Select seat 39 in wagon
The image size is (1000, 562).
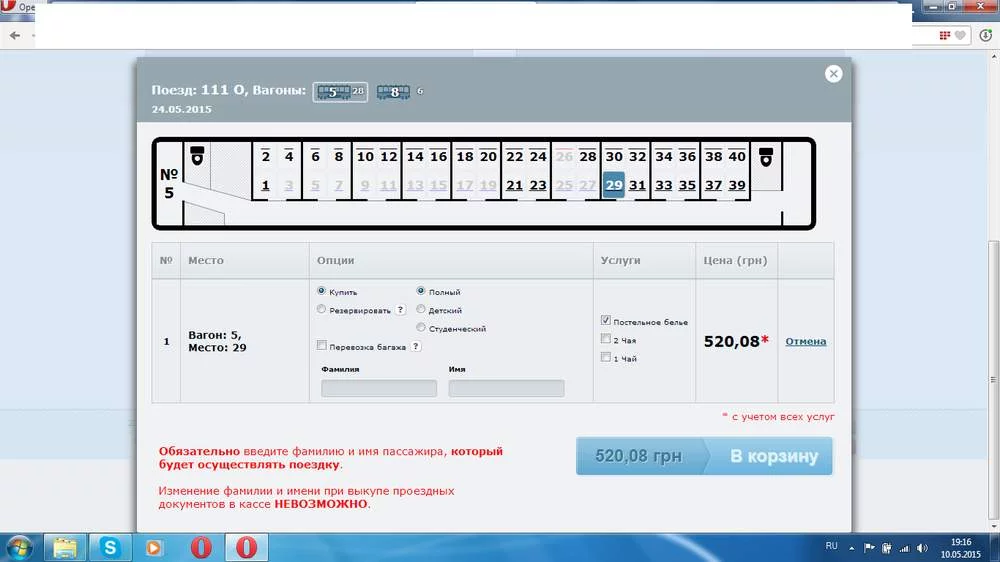pyautogui.click(x=737, y=186)
